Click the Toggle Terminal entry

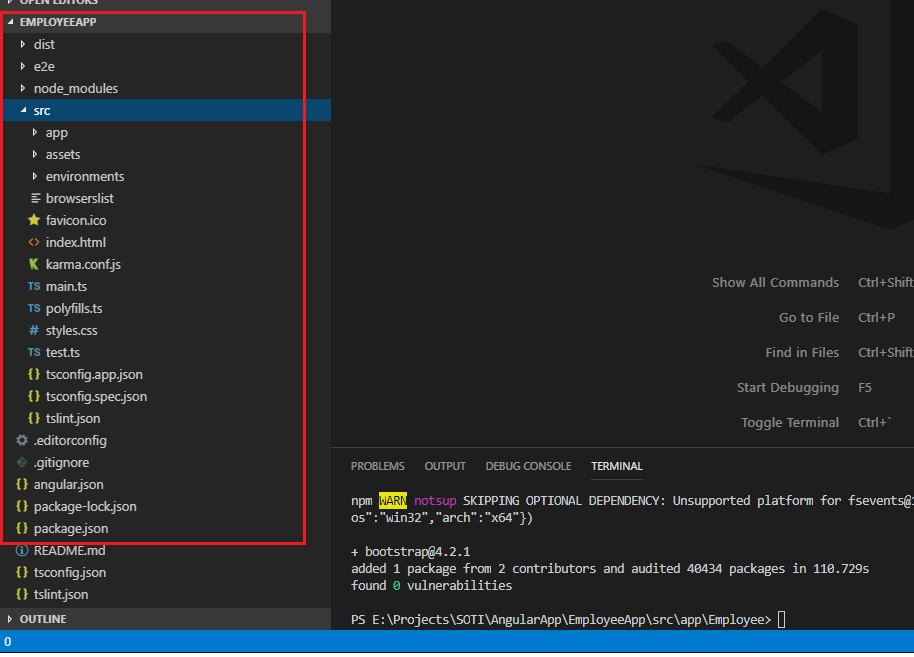coord(789,422)
